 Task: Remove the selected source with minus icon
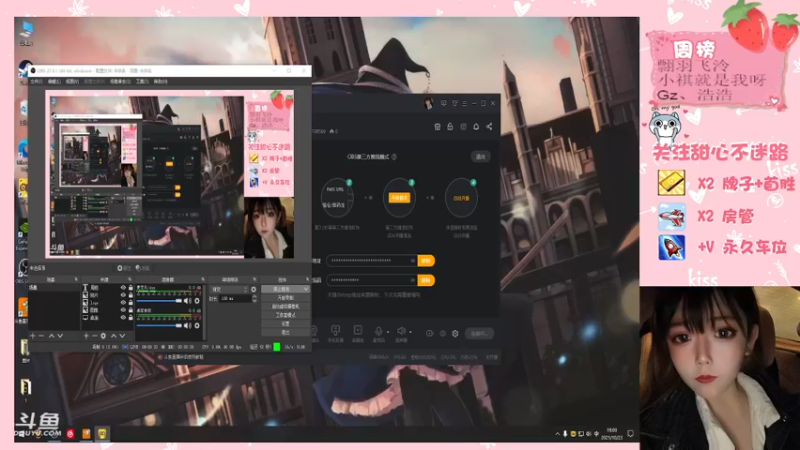94,336
